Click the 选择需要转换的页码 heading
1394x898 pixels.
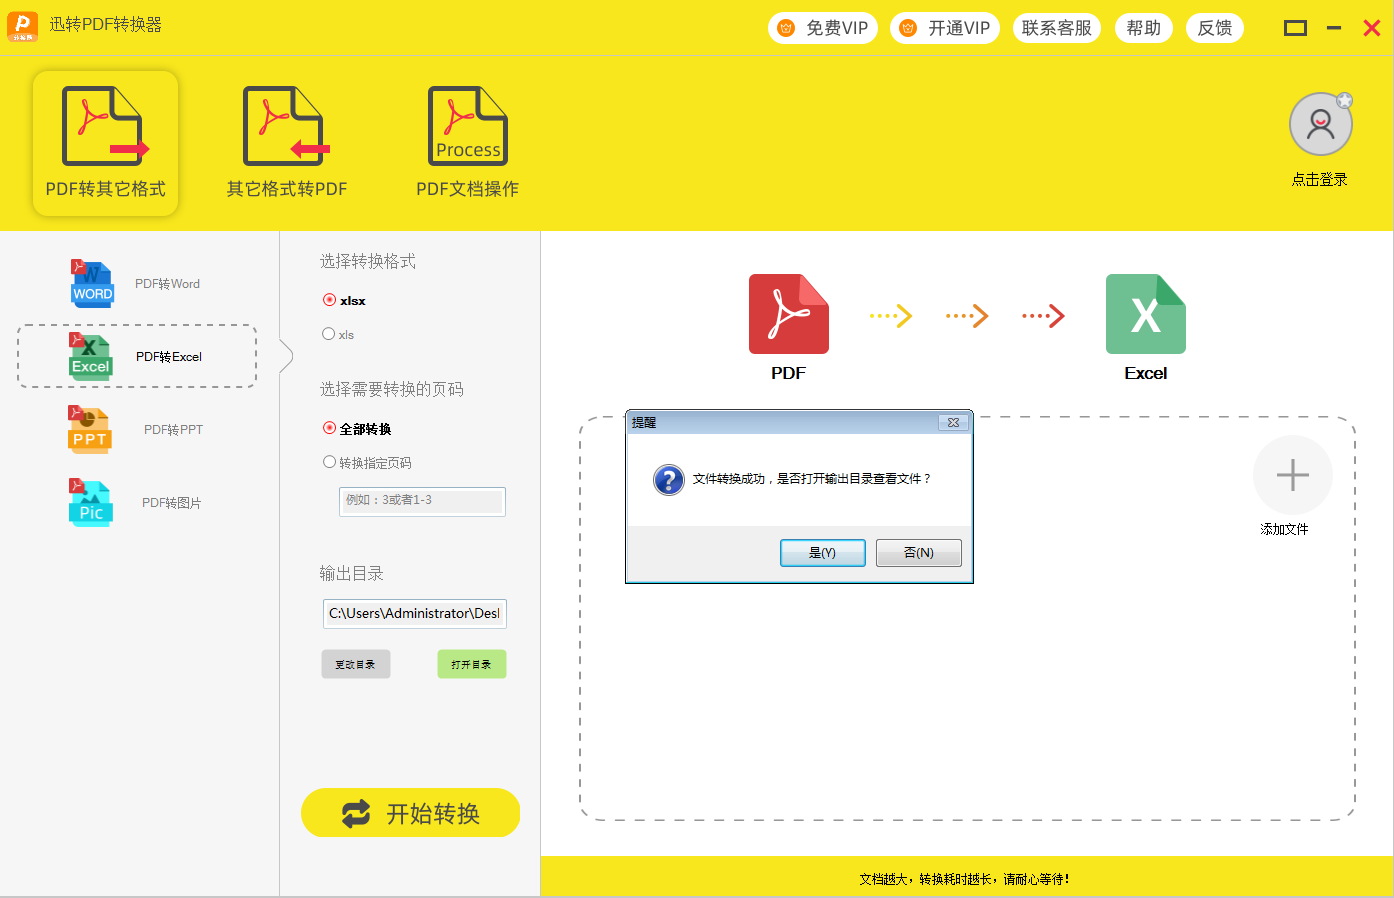click(392, 390)
